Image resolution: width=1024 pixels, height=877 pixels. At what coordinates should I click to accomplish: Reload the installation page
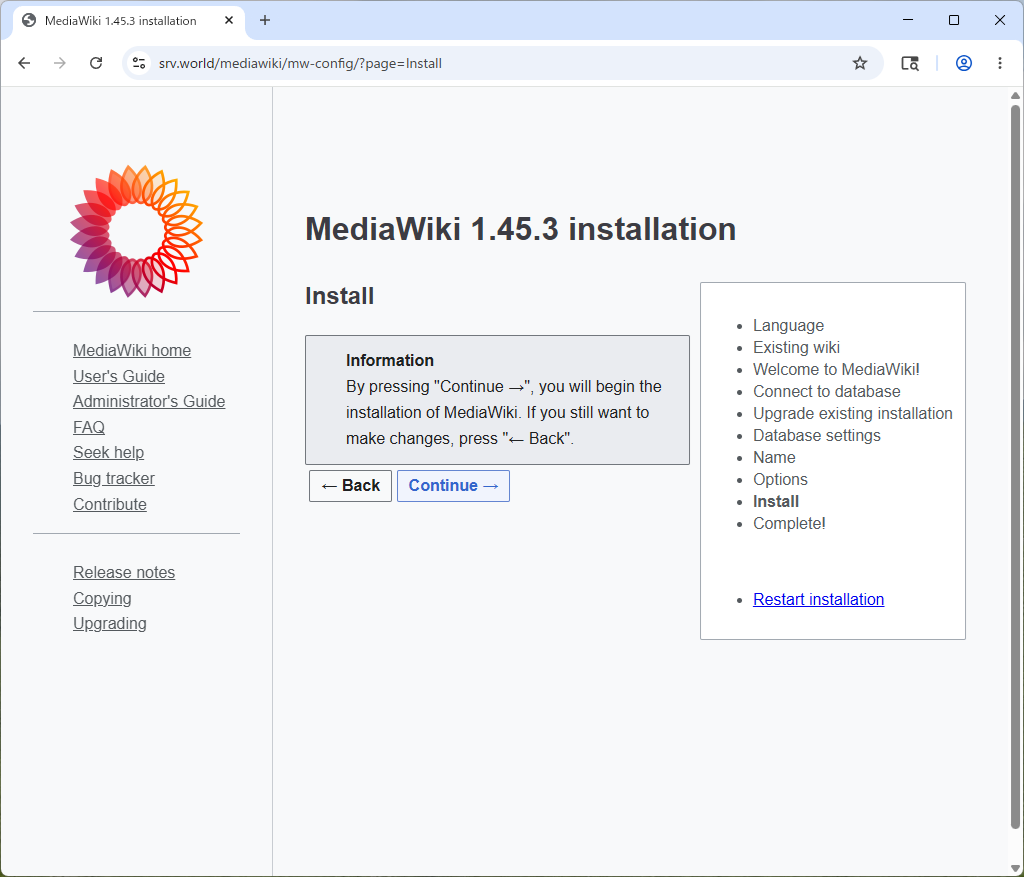96,63
